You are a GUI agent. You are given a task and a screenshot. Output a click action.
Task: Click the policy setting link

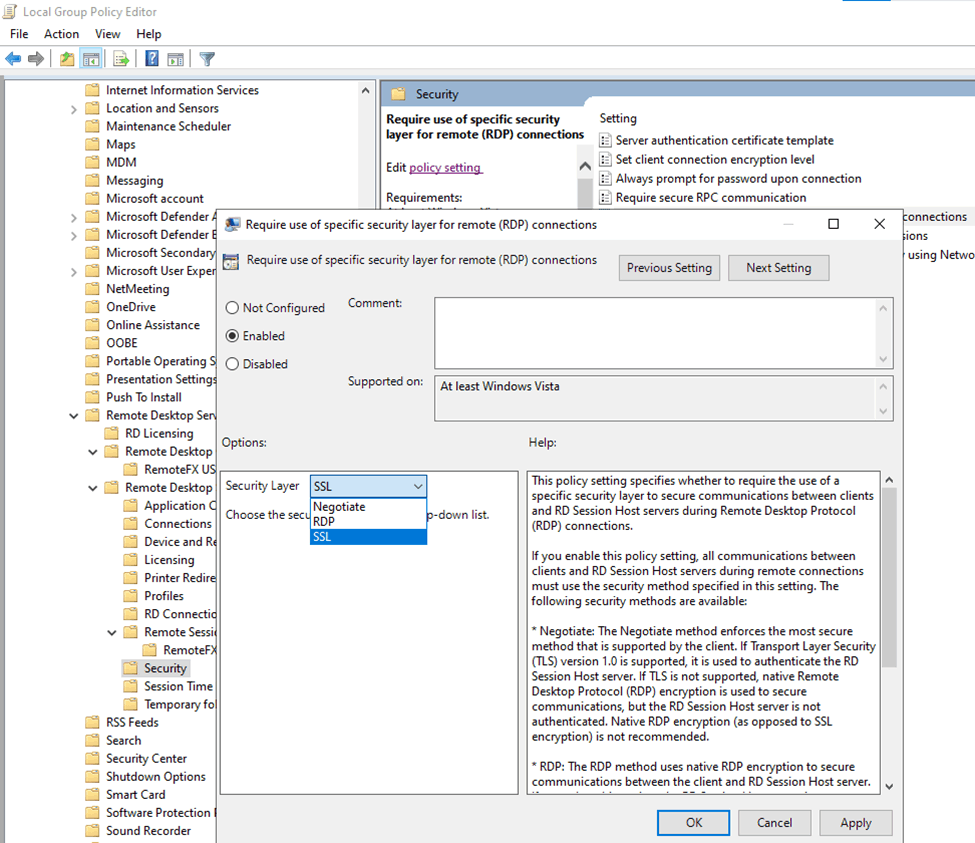445,167
